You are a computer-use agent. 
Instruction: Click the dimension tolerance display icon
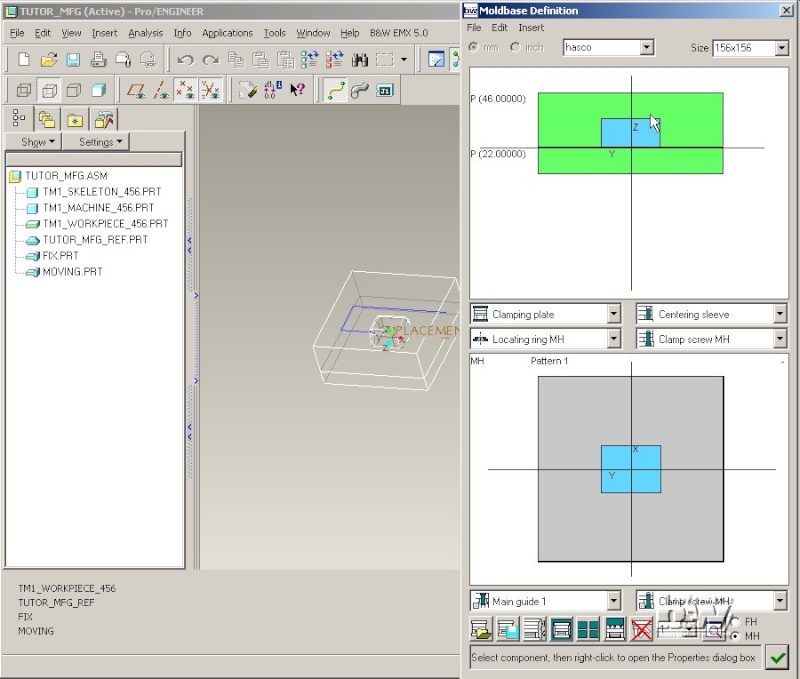click(272, 91)
